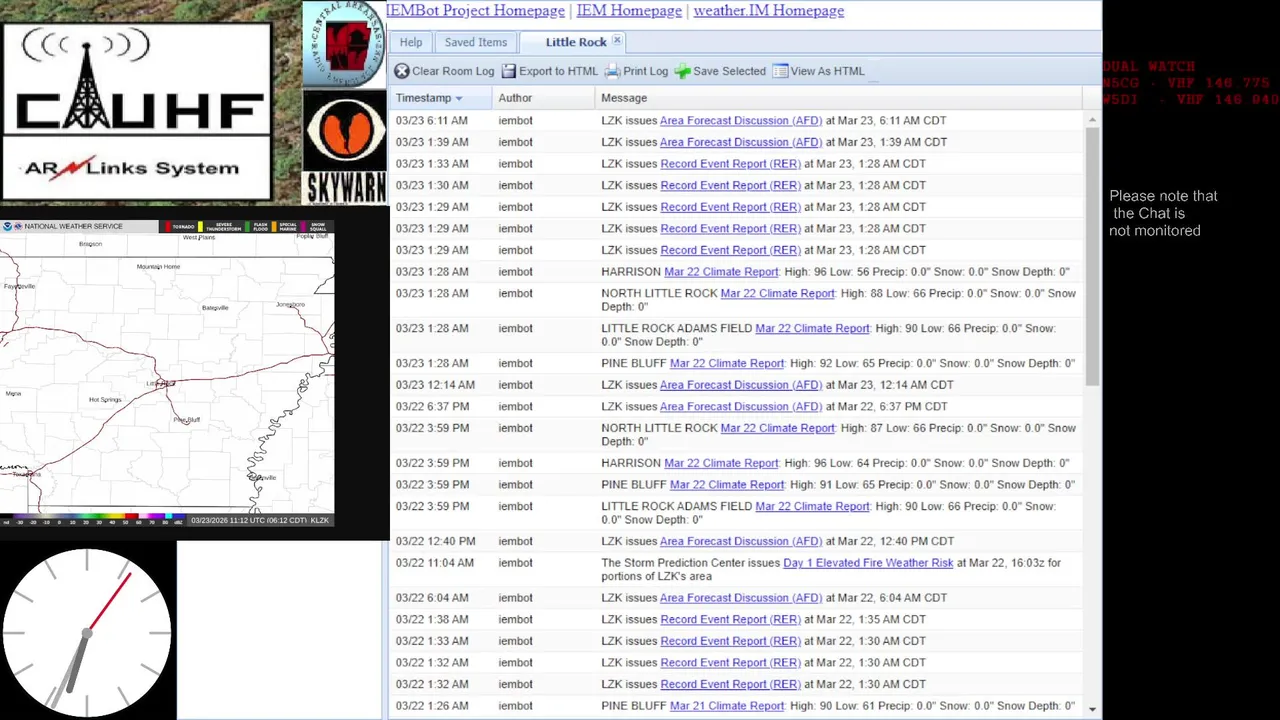The image size is (1280, 720).
Task: Open the weather.IM Homepage link
Action: (x=768, y=10)
